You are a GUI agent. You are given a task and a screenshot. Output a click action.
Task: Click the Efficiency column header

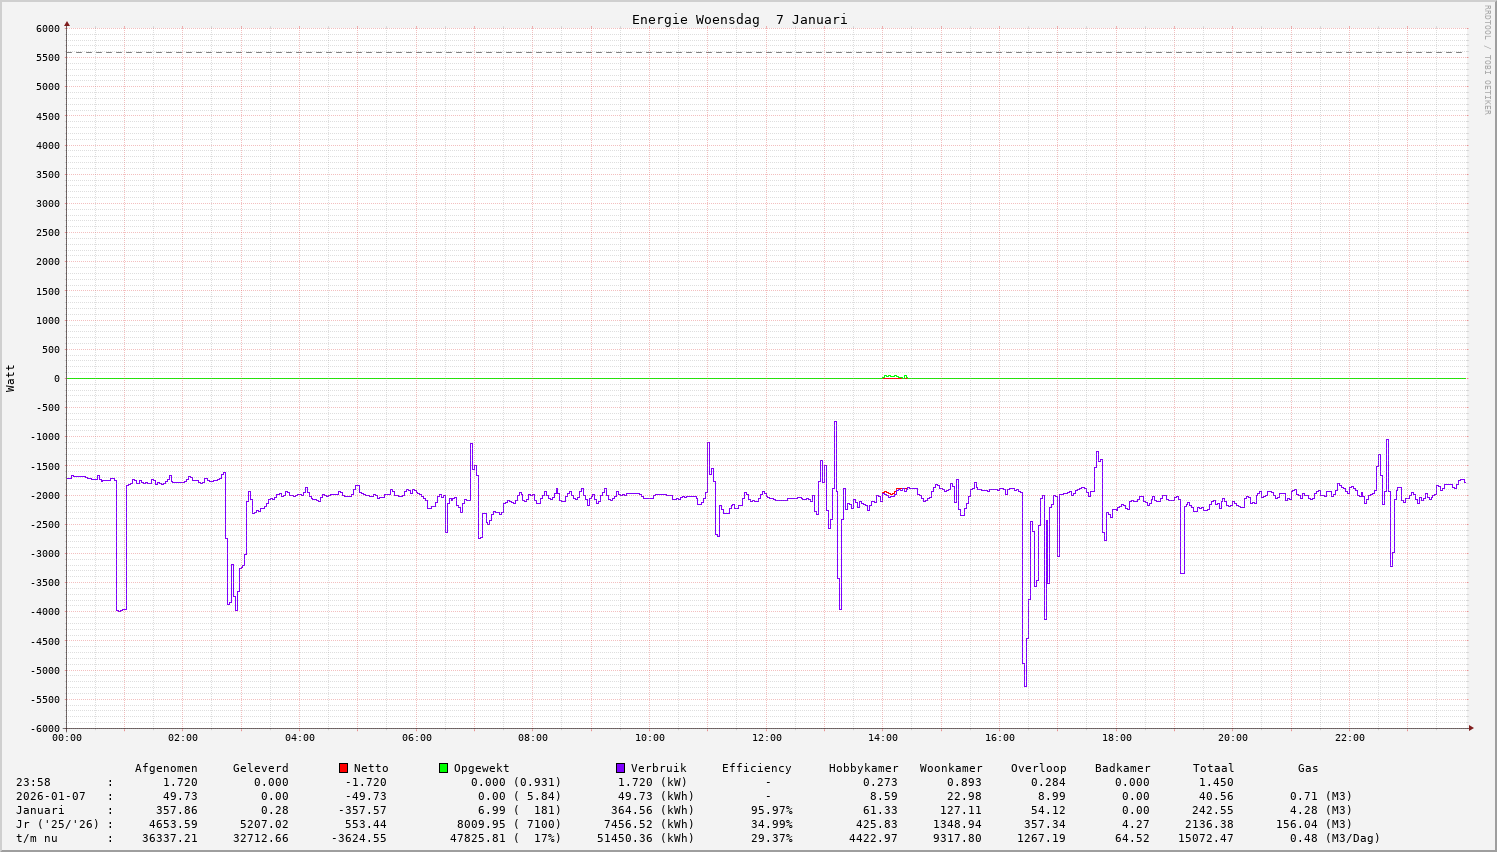pyautogui.click(x=756, y=769)
